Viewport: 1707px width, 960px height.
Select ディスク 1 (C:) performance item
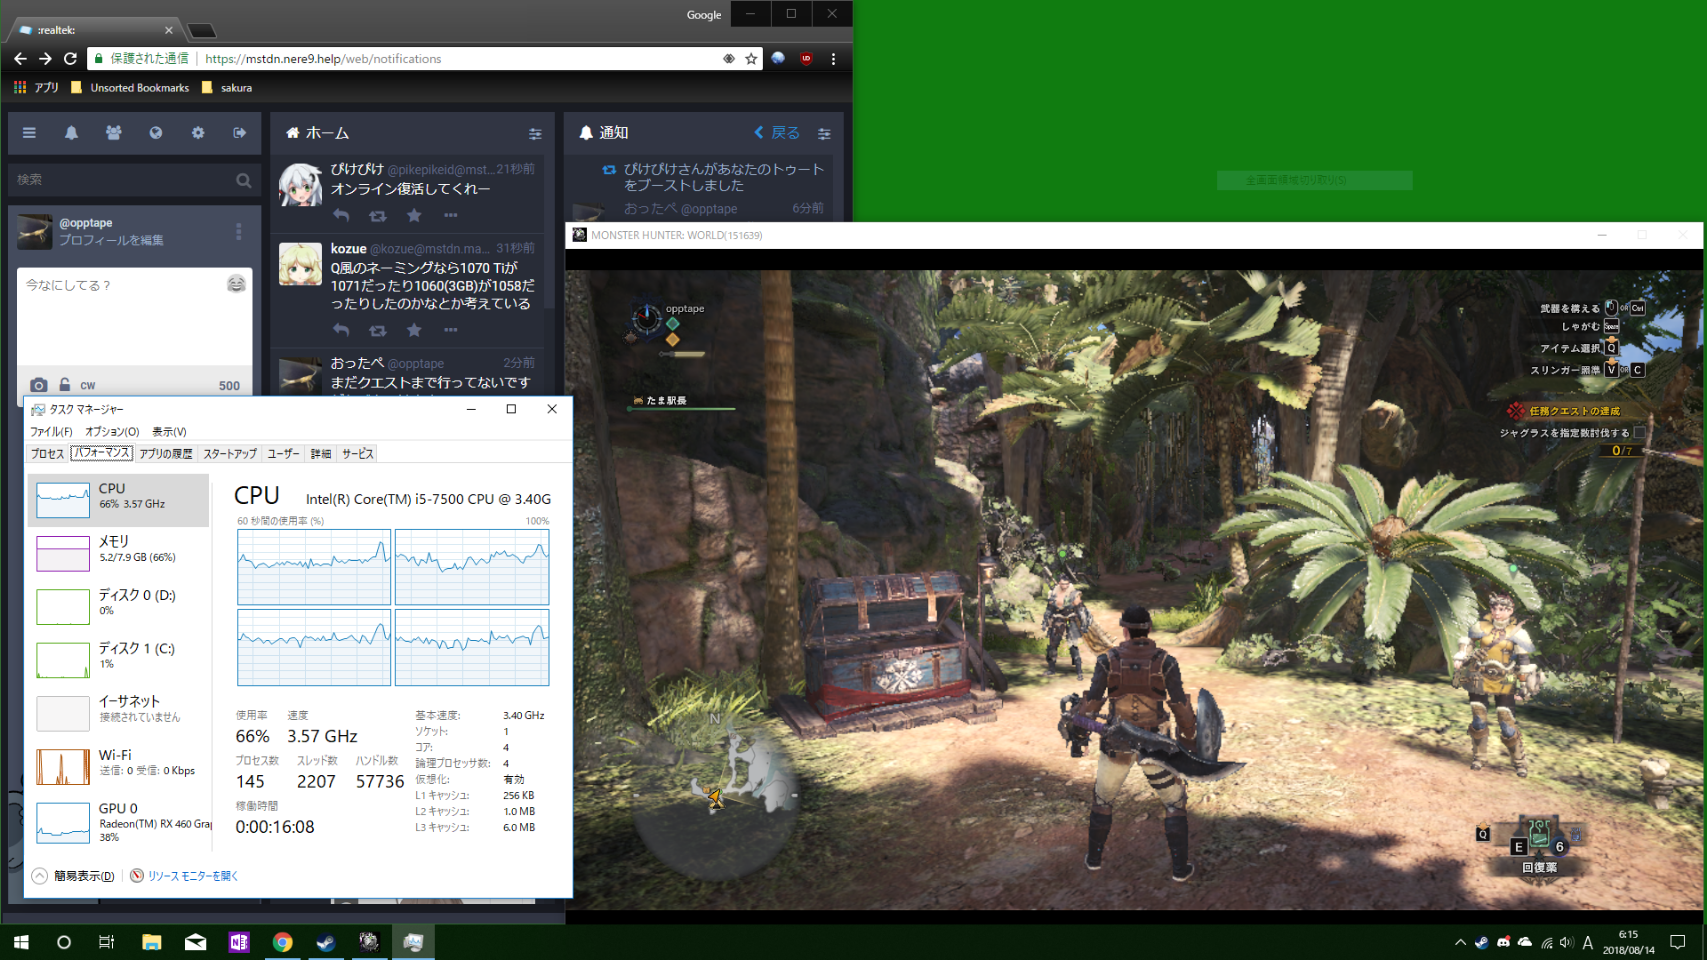[118, 659]
